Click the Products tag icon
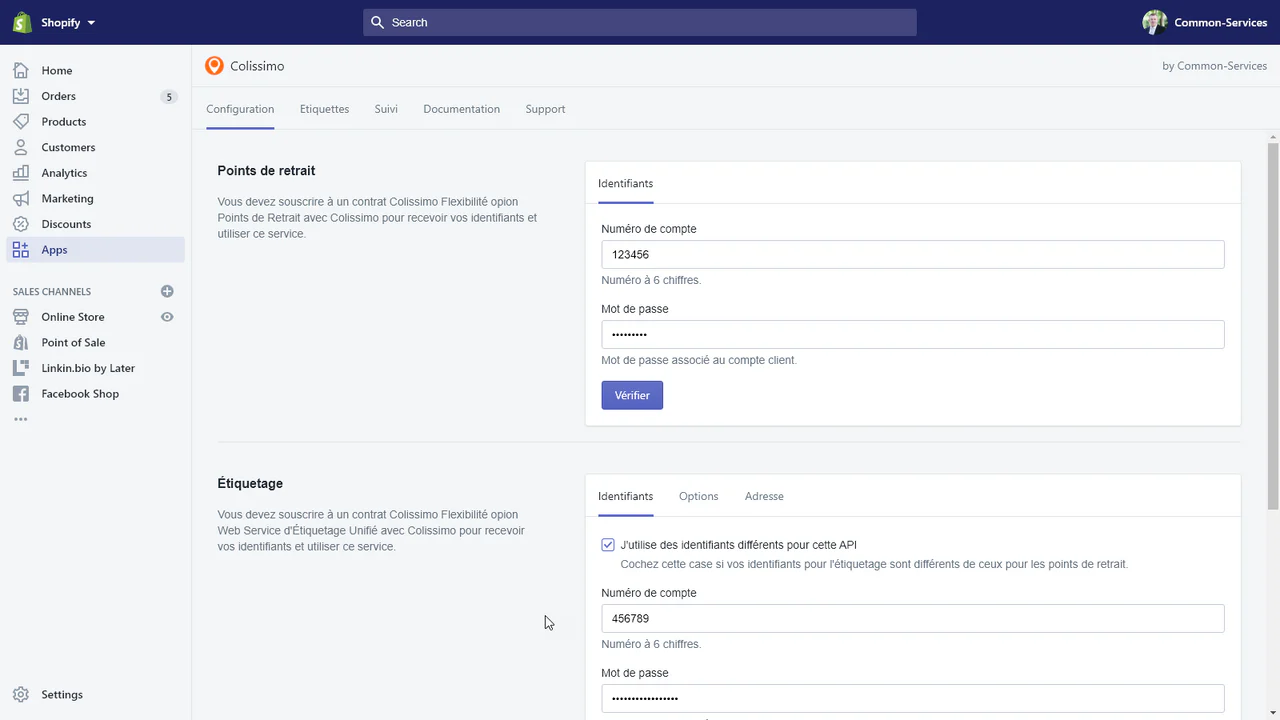 21,121
